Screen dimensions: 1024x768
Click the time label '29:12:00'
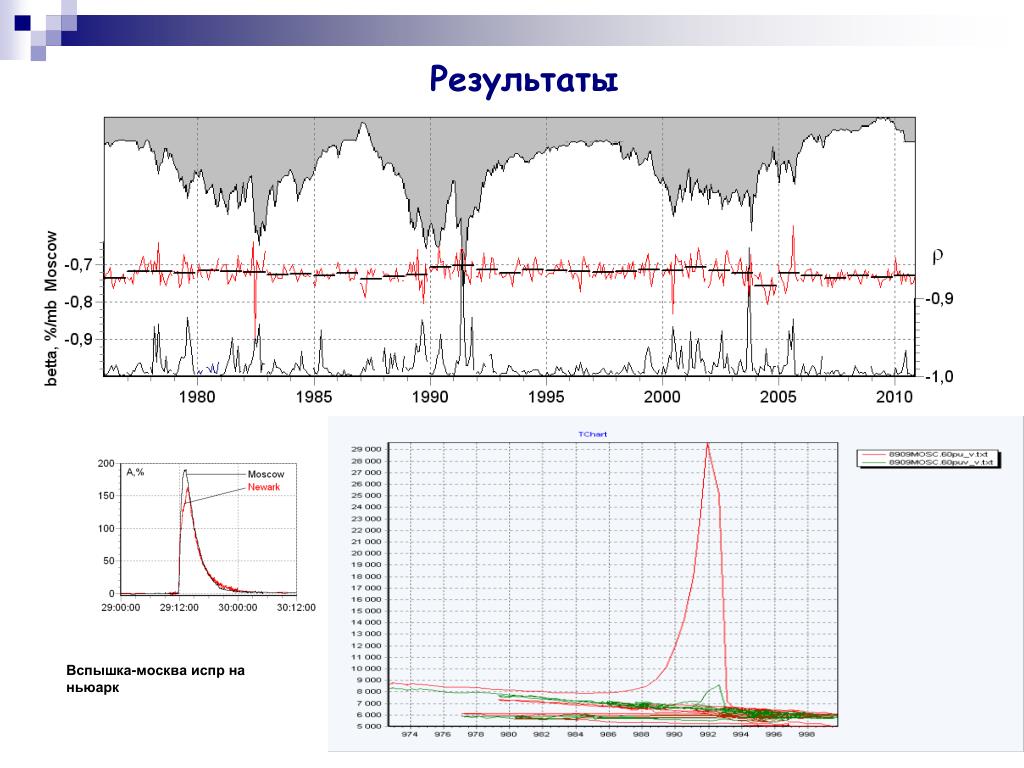point(180,607)
